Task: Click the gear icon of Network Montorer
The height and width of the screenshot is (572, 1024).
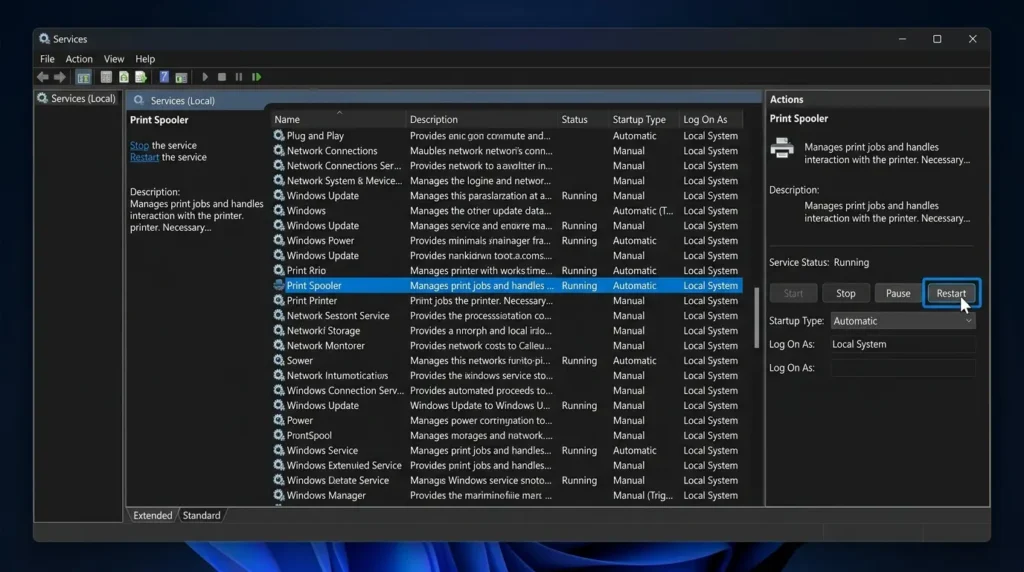Action: tap(279, 345)
